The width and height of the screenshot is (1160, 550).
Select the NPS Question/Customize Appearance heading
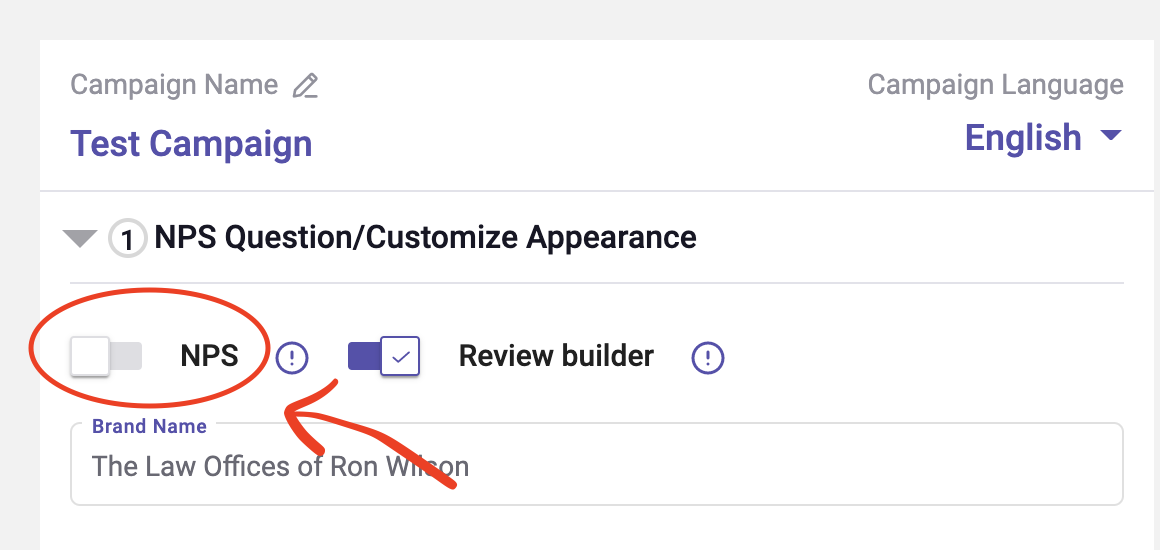[x=425, y=238]
